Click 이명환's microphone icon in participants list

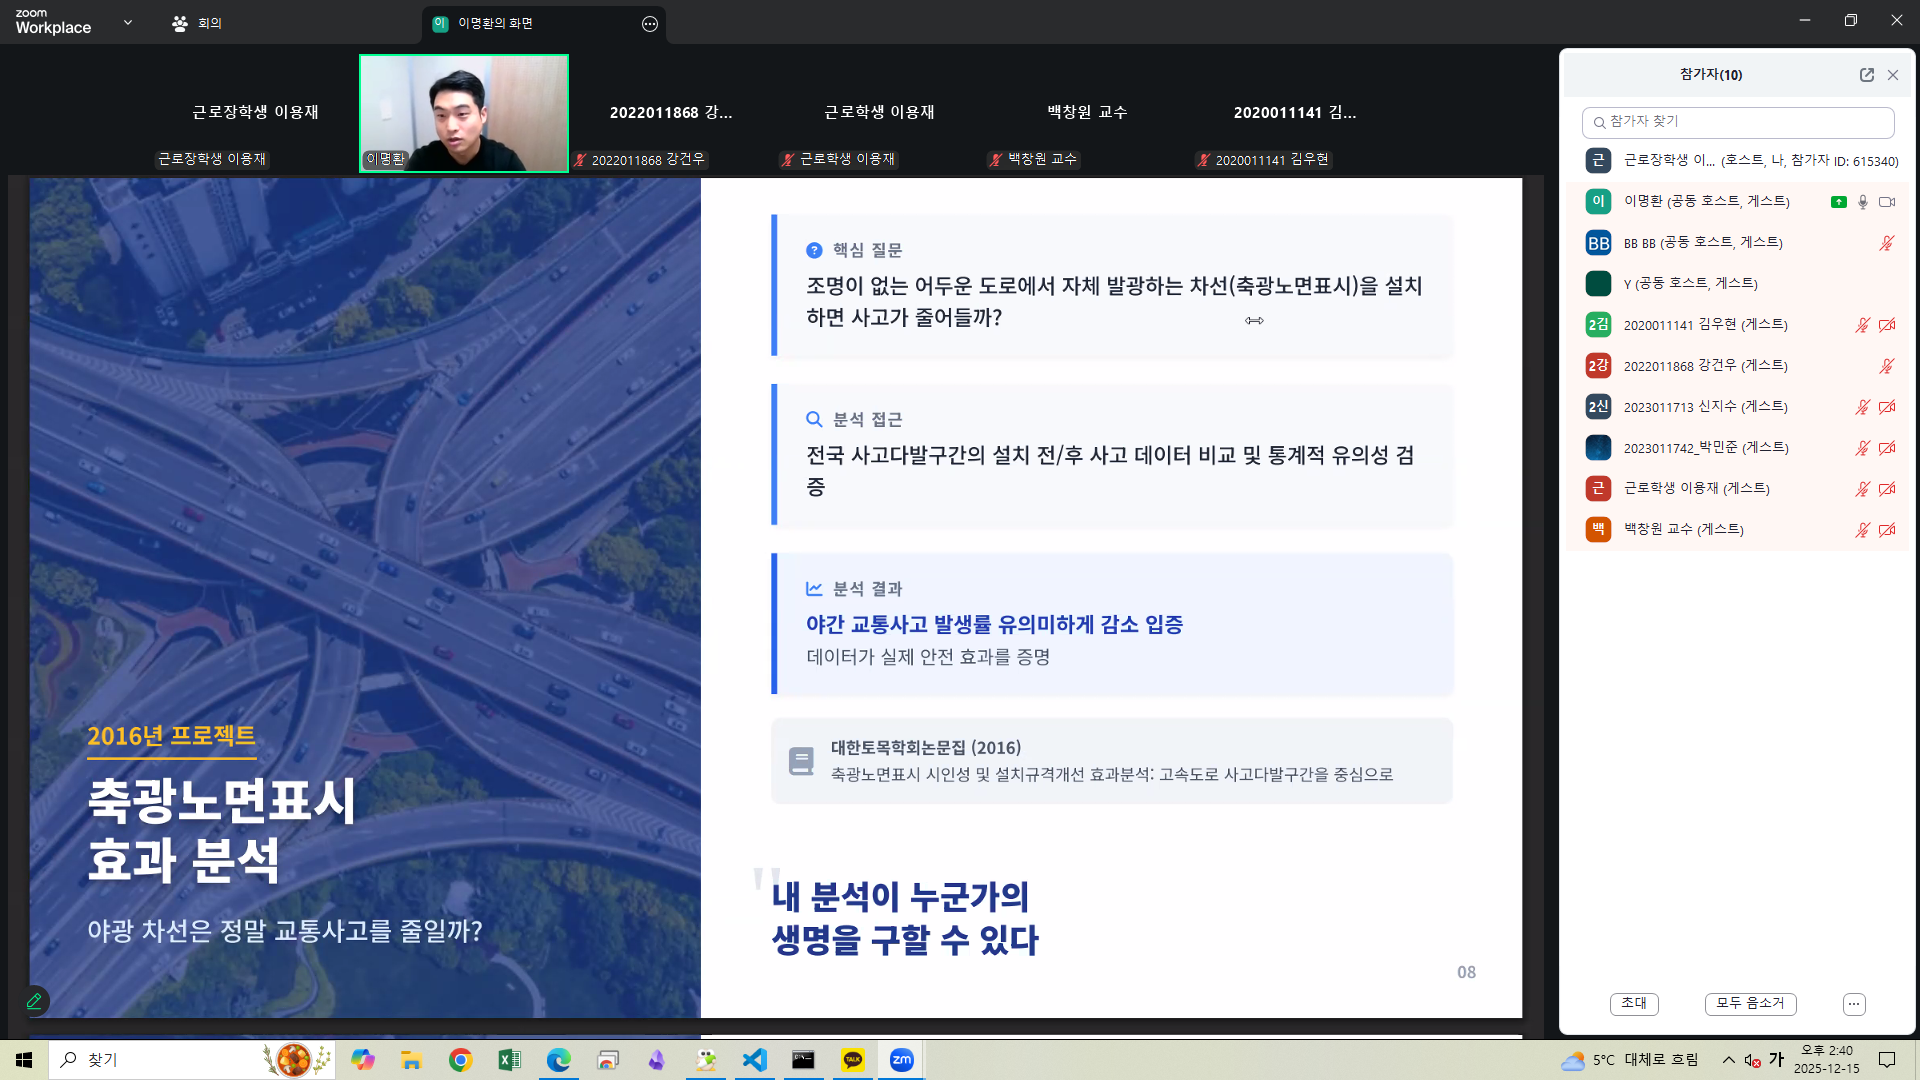tap(1862, 201)
